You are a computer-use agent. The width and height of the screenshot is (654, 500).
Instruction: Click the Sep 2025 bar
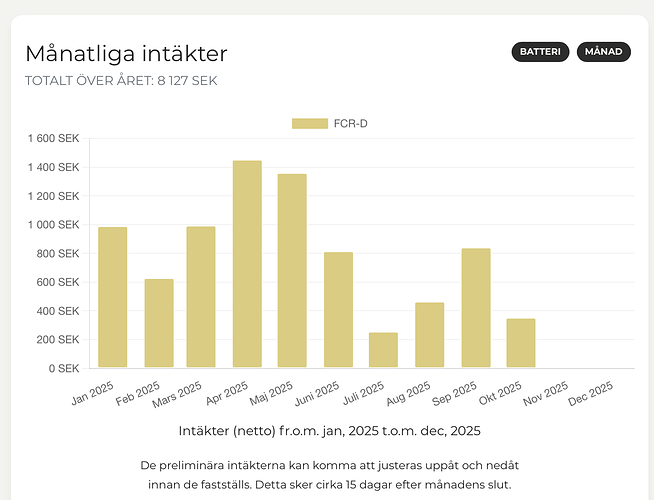pyautogui.click(x=475, y=308)
